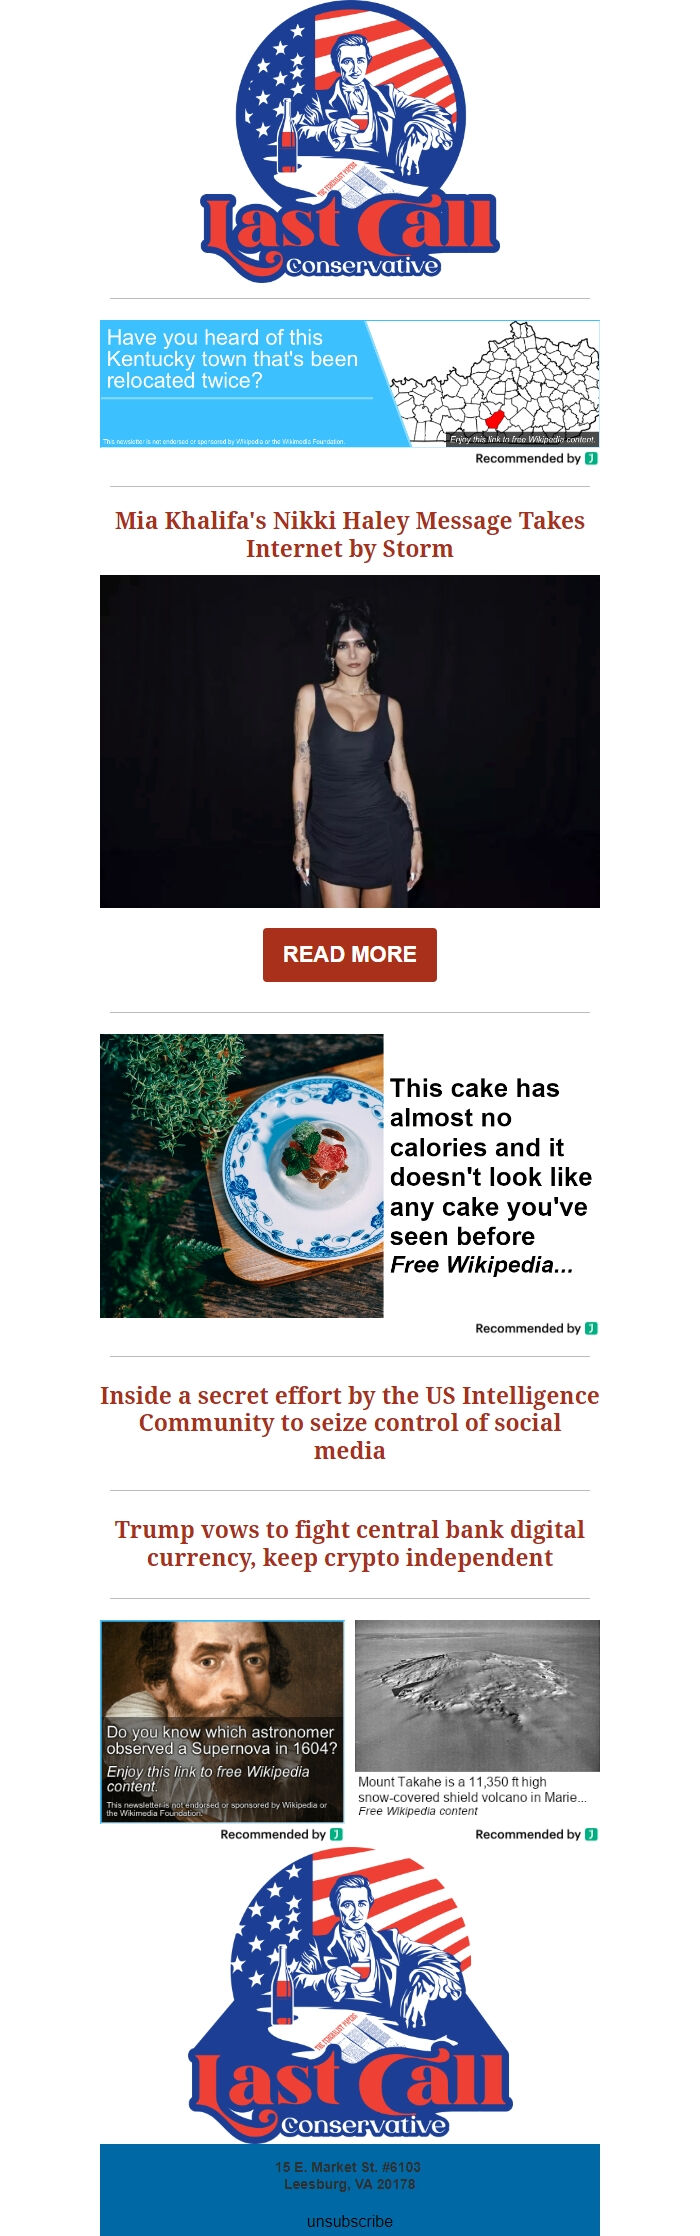Open the Mia Khalifa Nikki Haley headline
This screenshot has width=700, height=2236.
[350, 534]
